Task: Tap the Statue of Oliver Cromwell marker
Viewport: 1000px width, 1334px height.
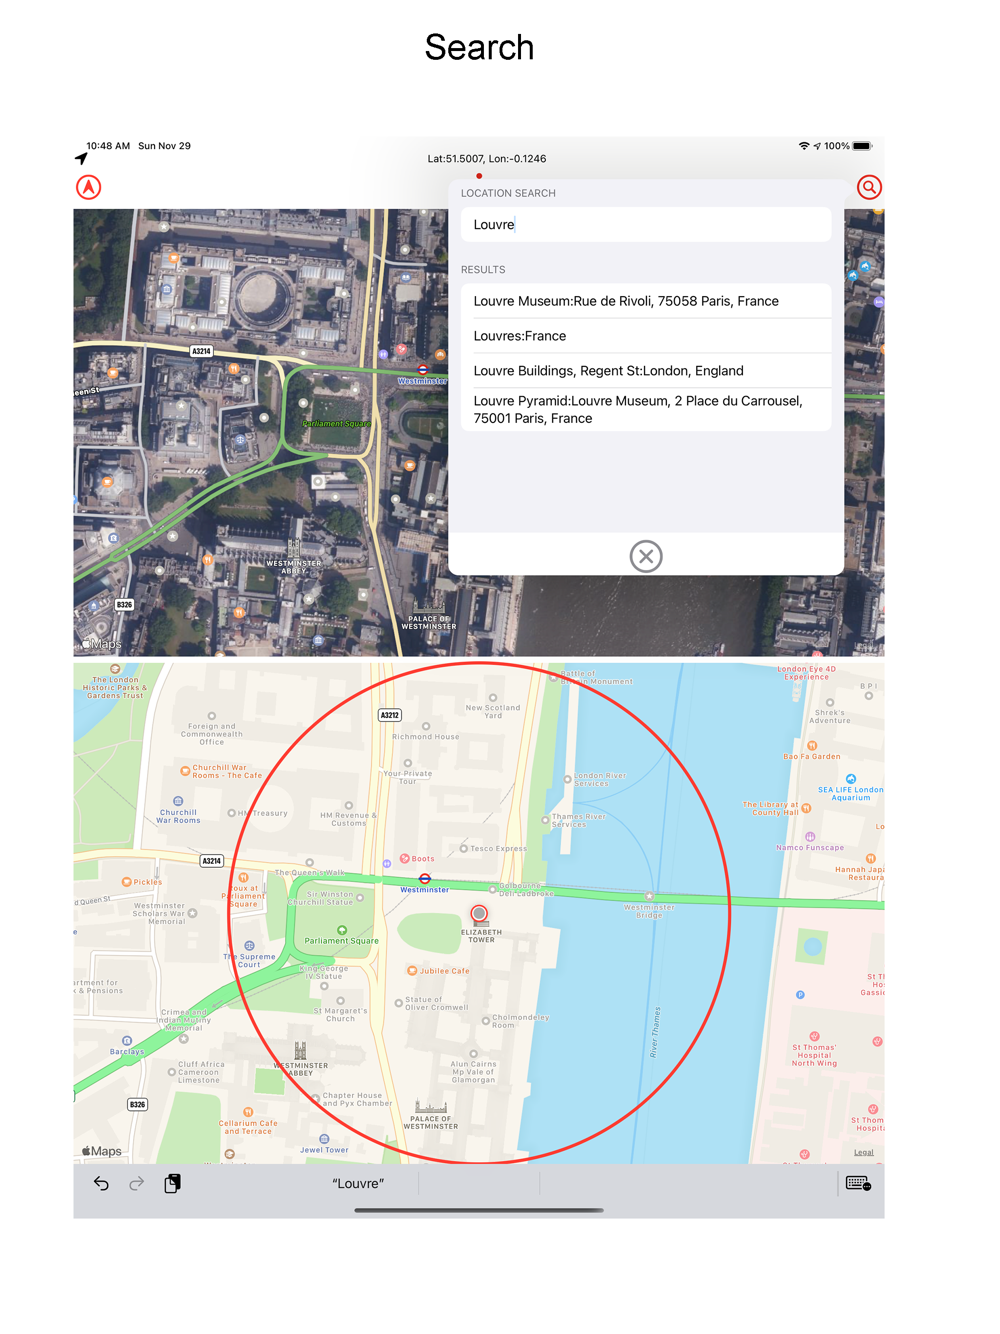Action: 399,1003
